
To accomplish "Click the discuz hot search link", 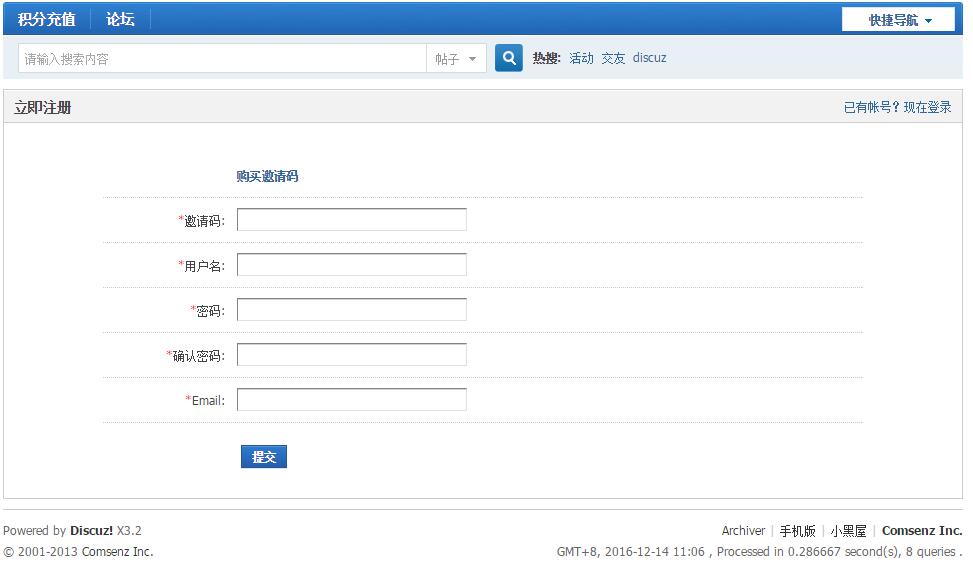I will 649,59.
